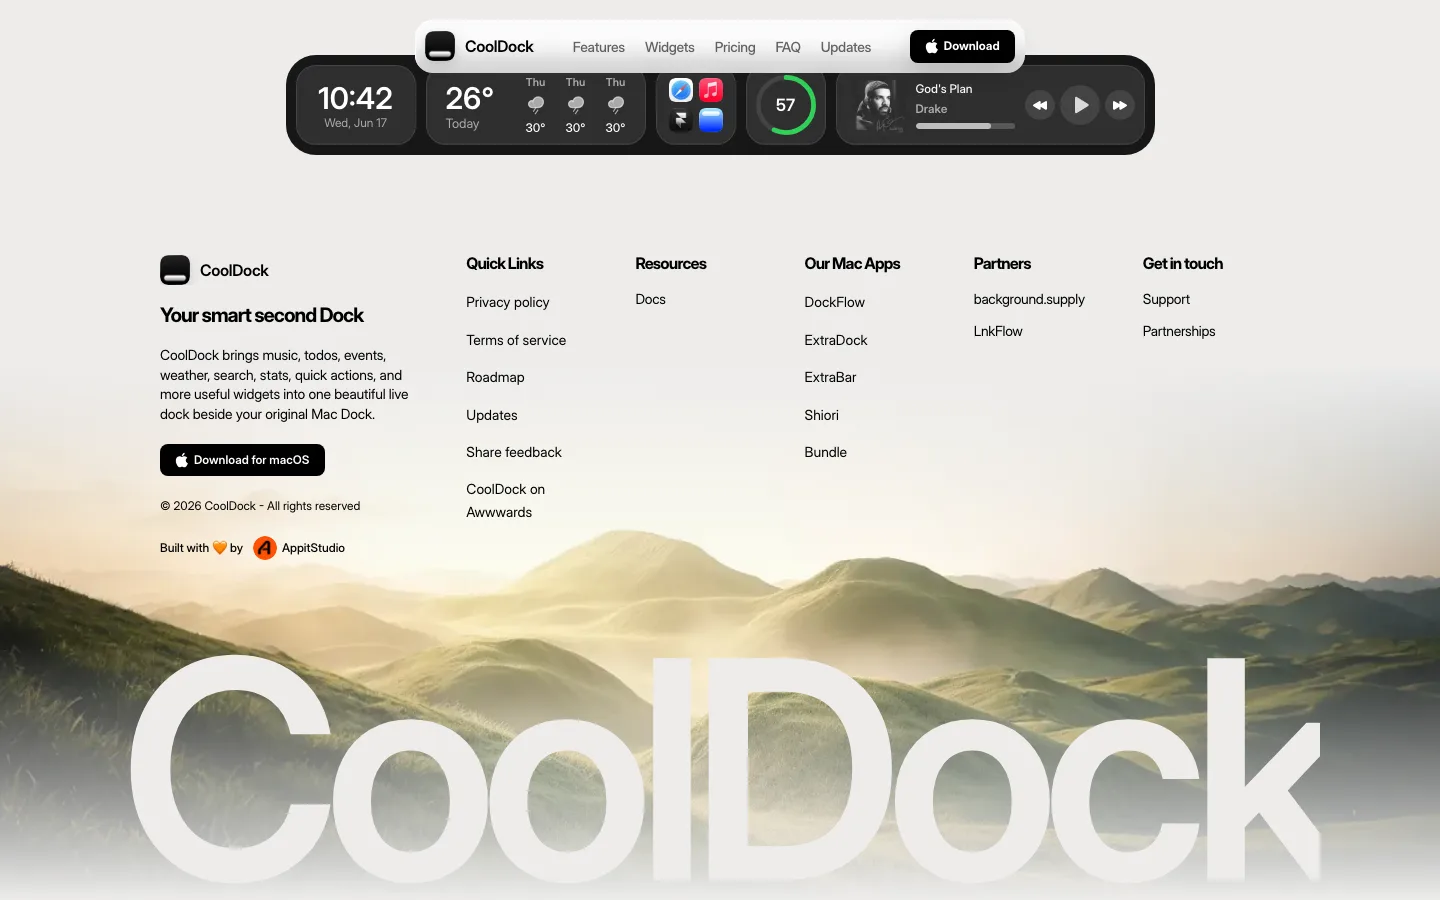Open the Support link
Viewport: 1440px width, 900px height.
[1166, 299]
